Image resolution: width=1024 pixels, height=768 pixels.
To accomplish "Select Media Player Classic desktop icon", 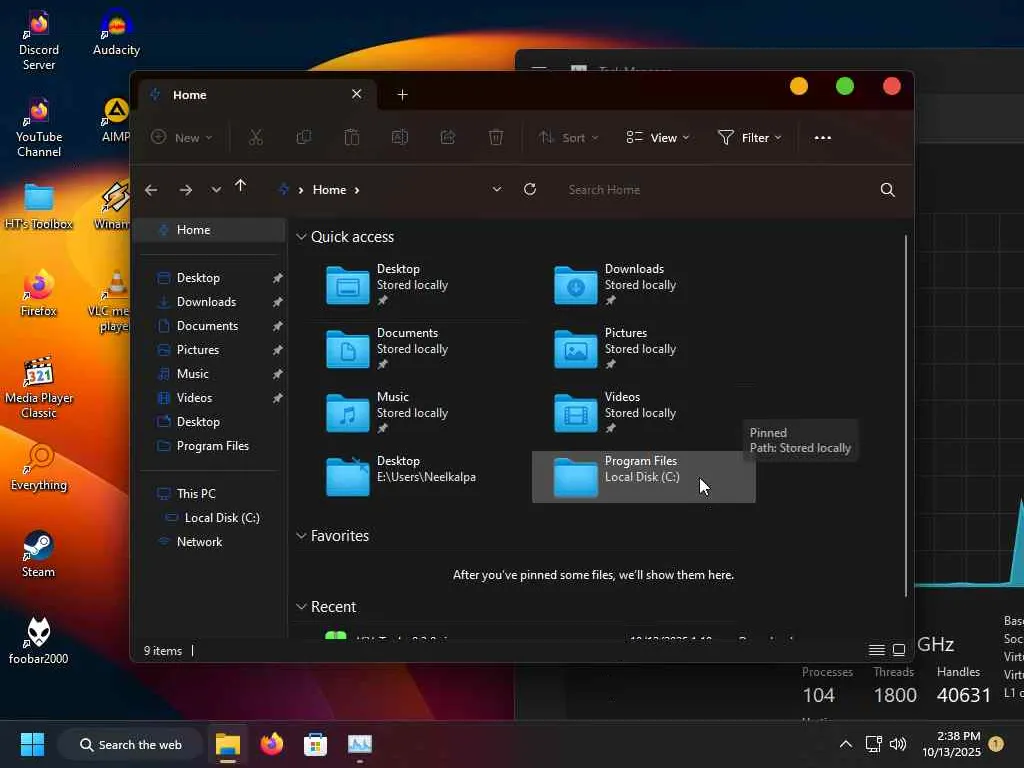I will 39,387.
